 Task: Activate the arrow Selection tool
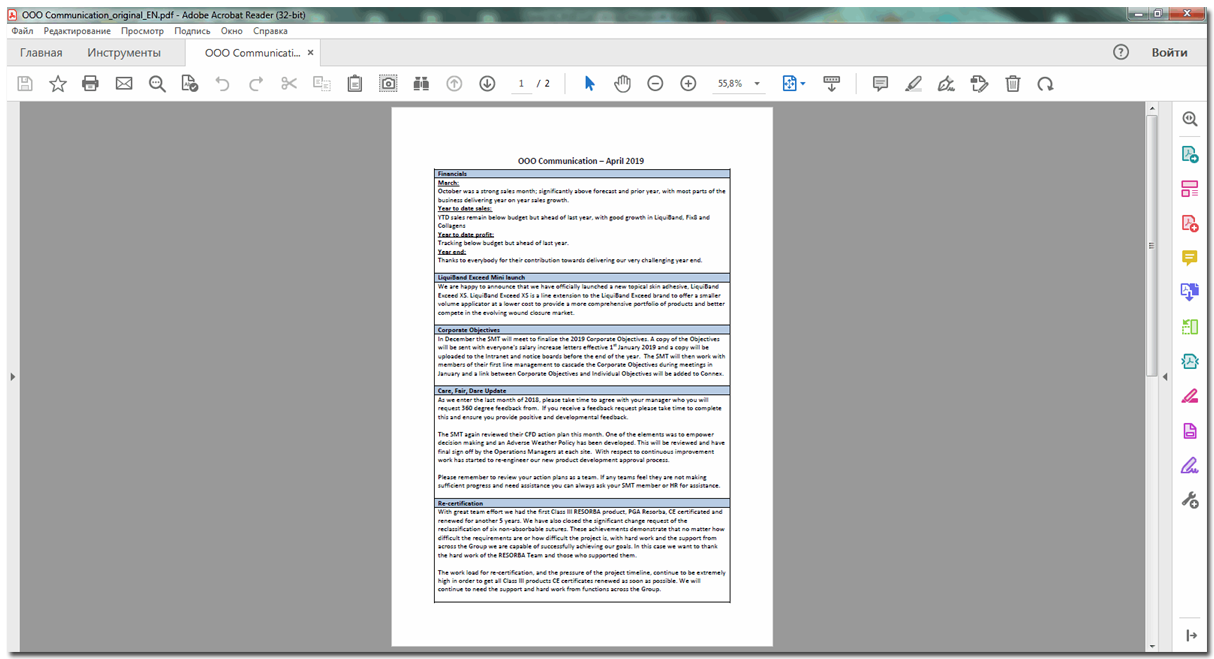(x=589, y=84)
